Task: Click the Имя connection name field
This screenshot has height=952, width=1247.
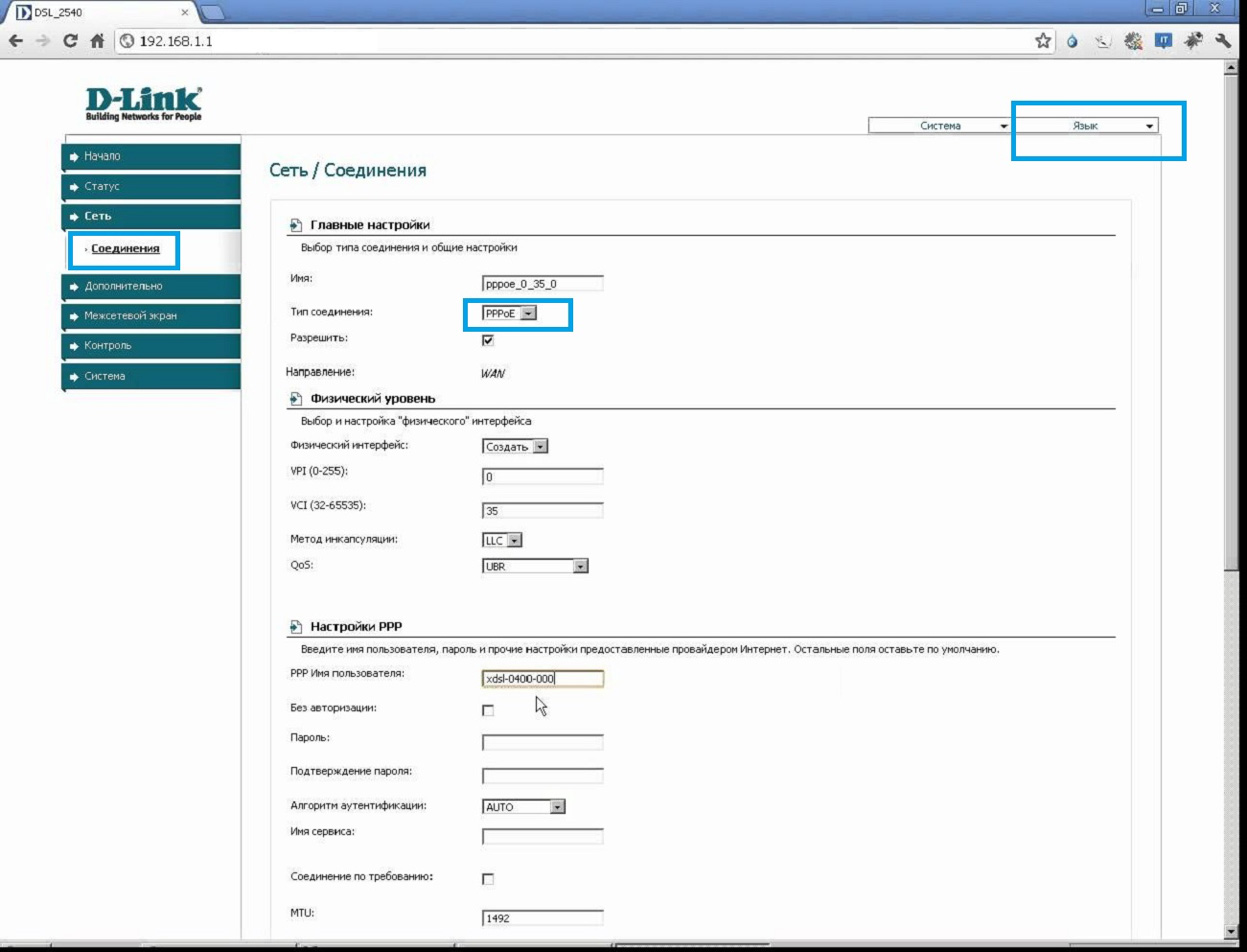Action: click(x=543, y=284)
